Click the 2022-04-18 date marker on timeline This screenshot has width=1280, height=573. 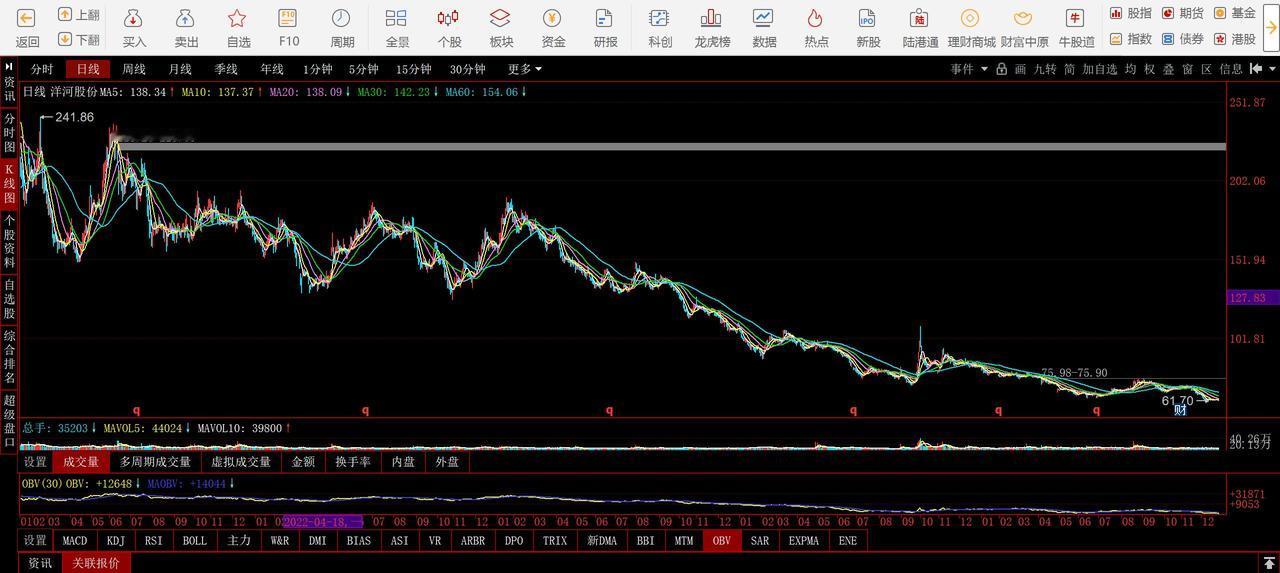[322, 521]
